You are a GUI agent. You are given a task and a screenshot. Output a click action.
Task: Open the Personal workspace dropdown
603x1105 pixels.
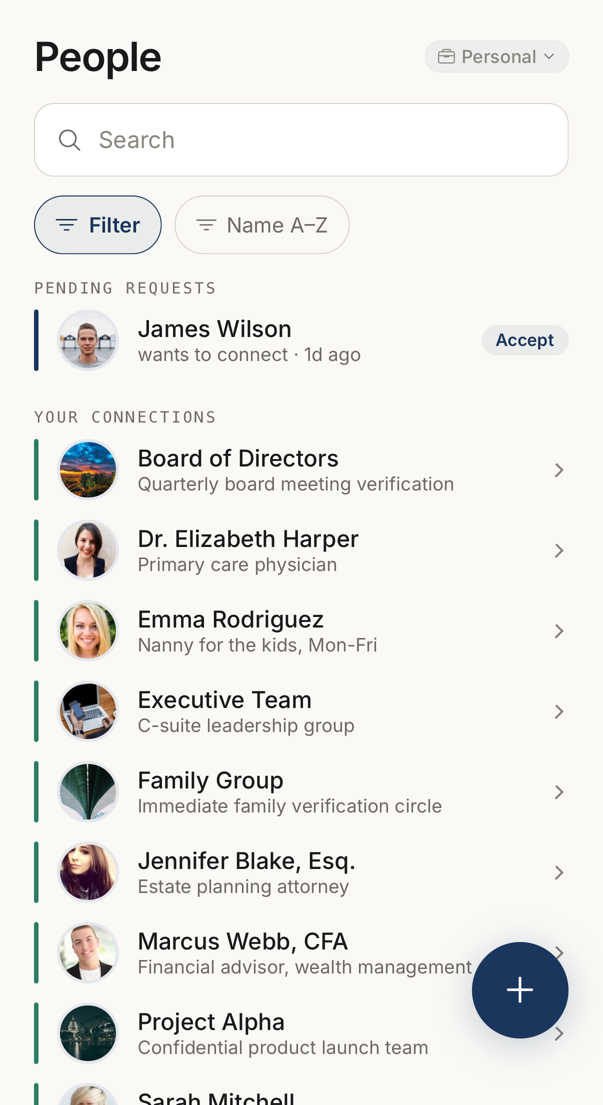pyautogui.click(x=497, y=56)
